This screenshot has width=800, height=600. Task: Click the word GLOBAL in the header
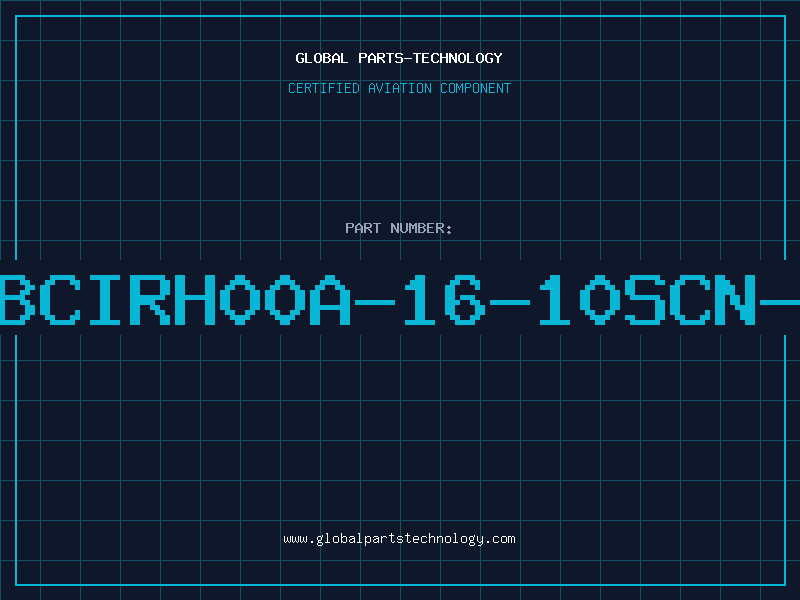pos(321,58)
